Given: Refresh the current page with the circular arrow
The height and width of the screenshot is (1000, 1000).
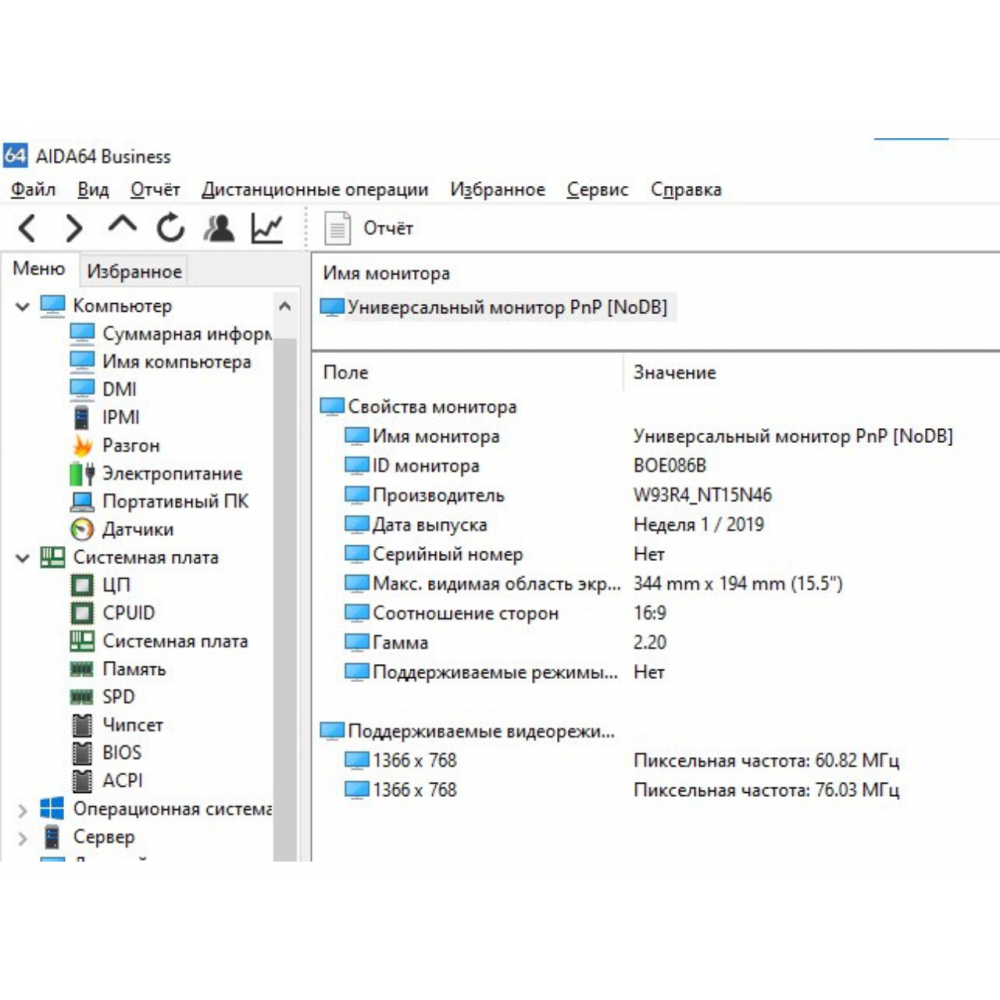Looking at the screenshot, I should point(170,228).
